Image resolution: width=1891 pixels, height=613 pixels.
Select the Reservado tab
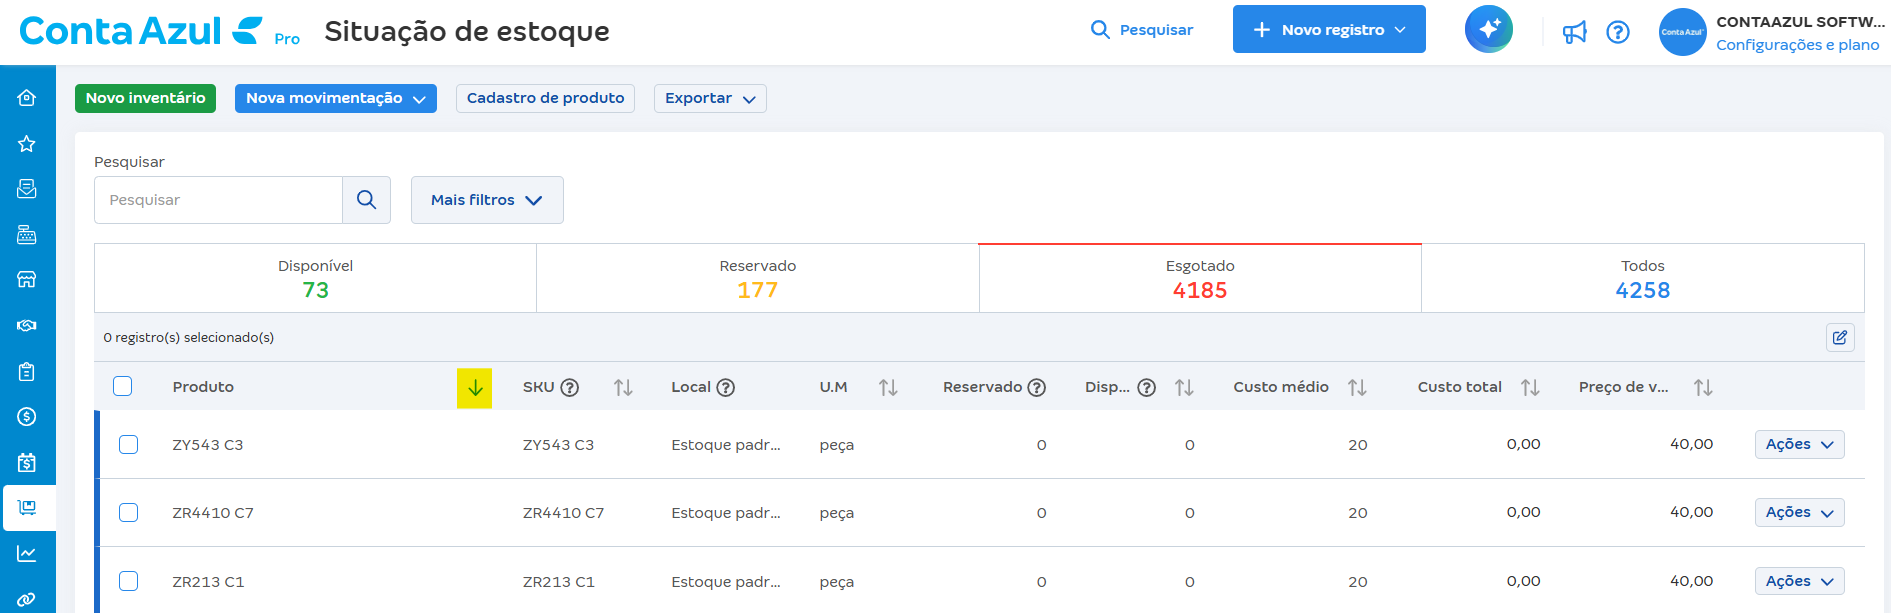[757, 278]
